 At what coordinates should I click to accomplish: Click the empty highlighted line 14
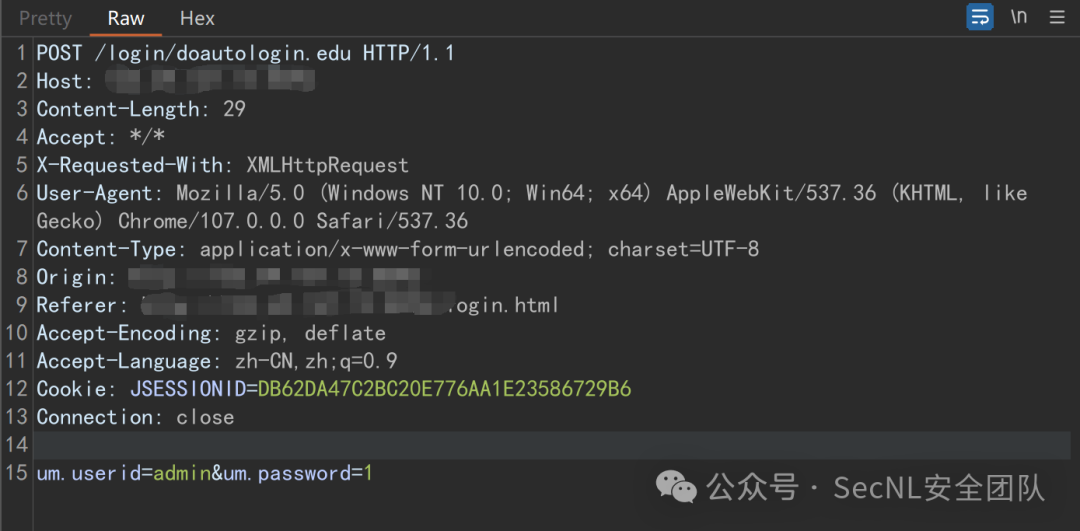coord(552,445)
